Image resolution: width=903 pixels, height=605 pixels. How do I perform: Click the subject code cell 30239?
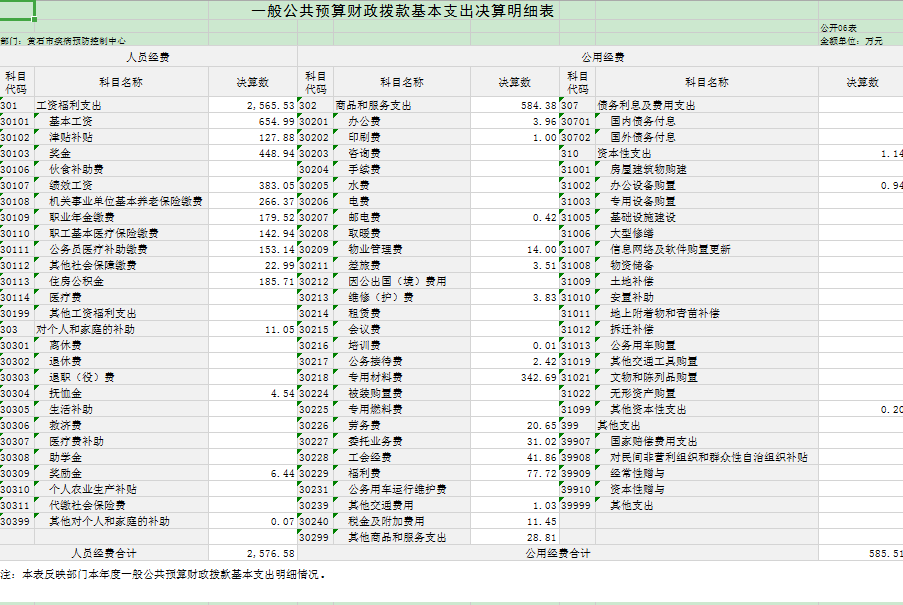314,505
